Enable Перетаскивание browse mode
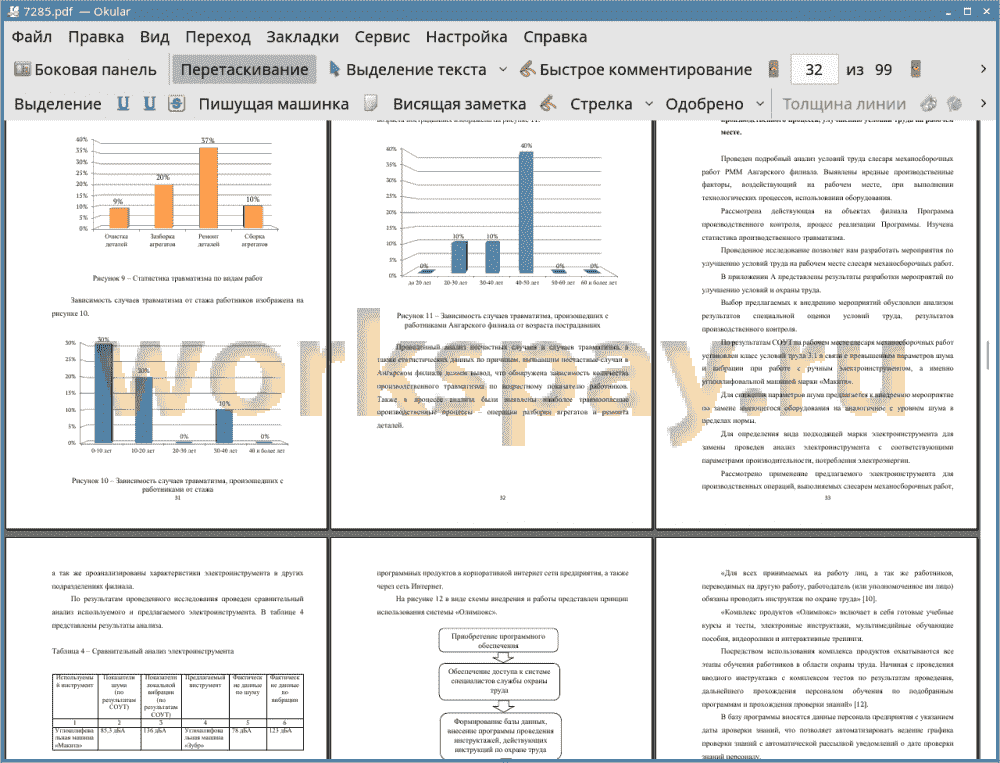Screen dimensions: 1000x763 click(244, 70)
